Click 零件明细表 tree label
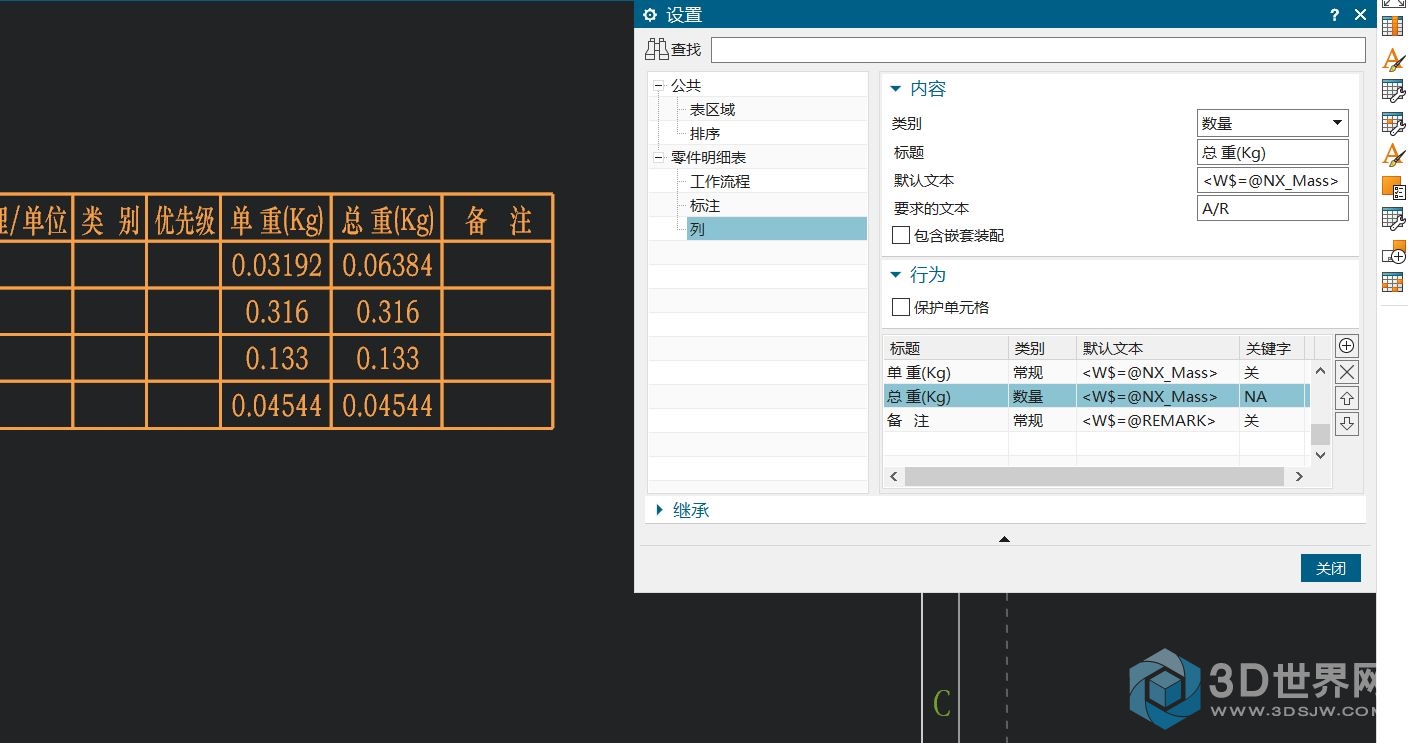1412x743 pixels. click(708, 158)
